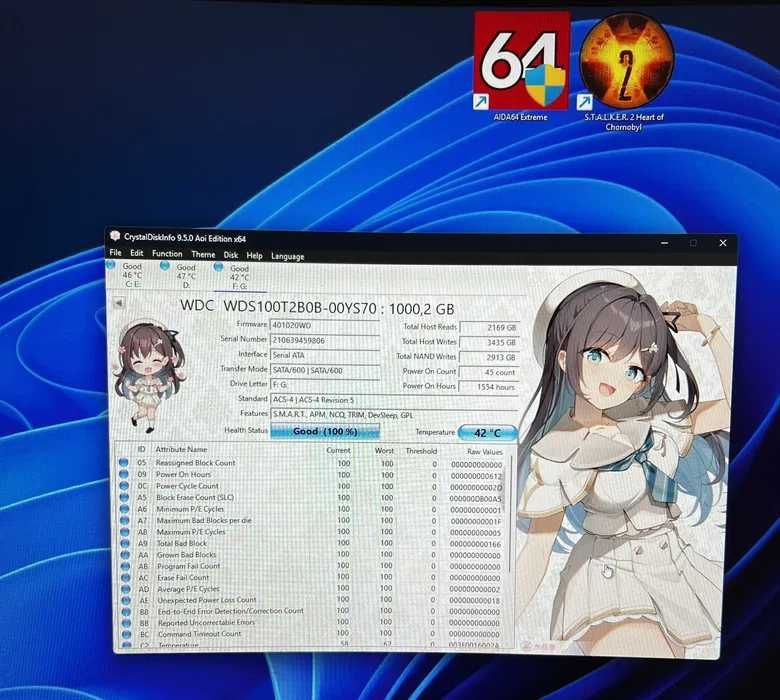Click the status orb for Reported Uncorrectable Errors

[x=127, y=623]
